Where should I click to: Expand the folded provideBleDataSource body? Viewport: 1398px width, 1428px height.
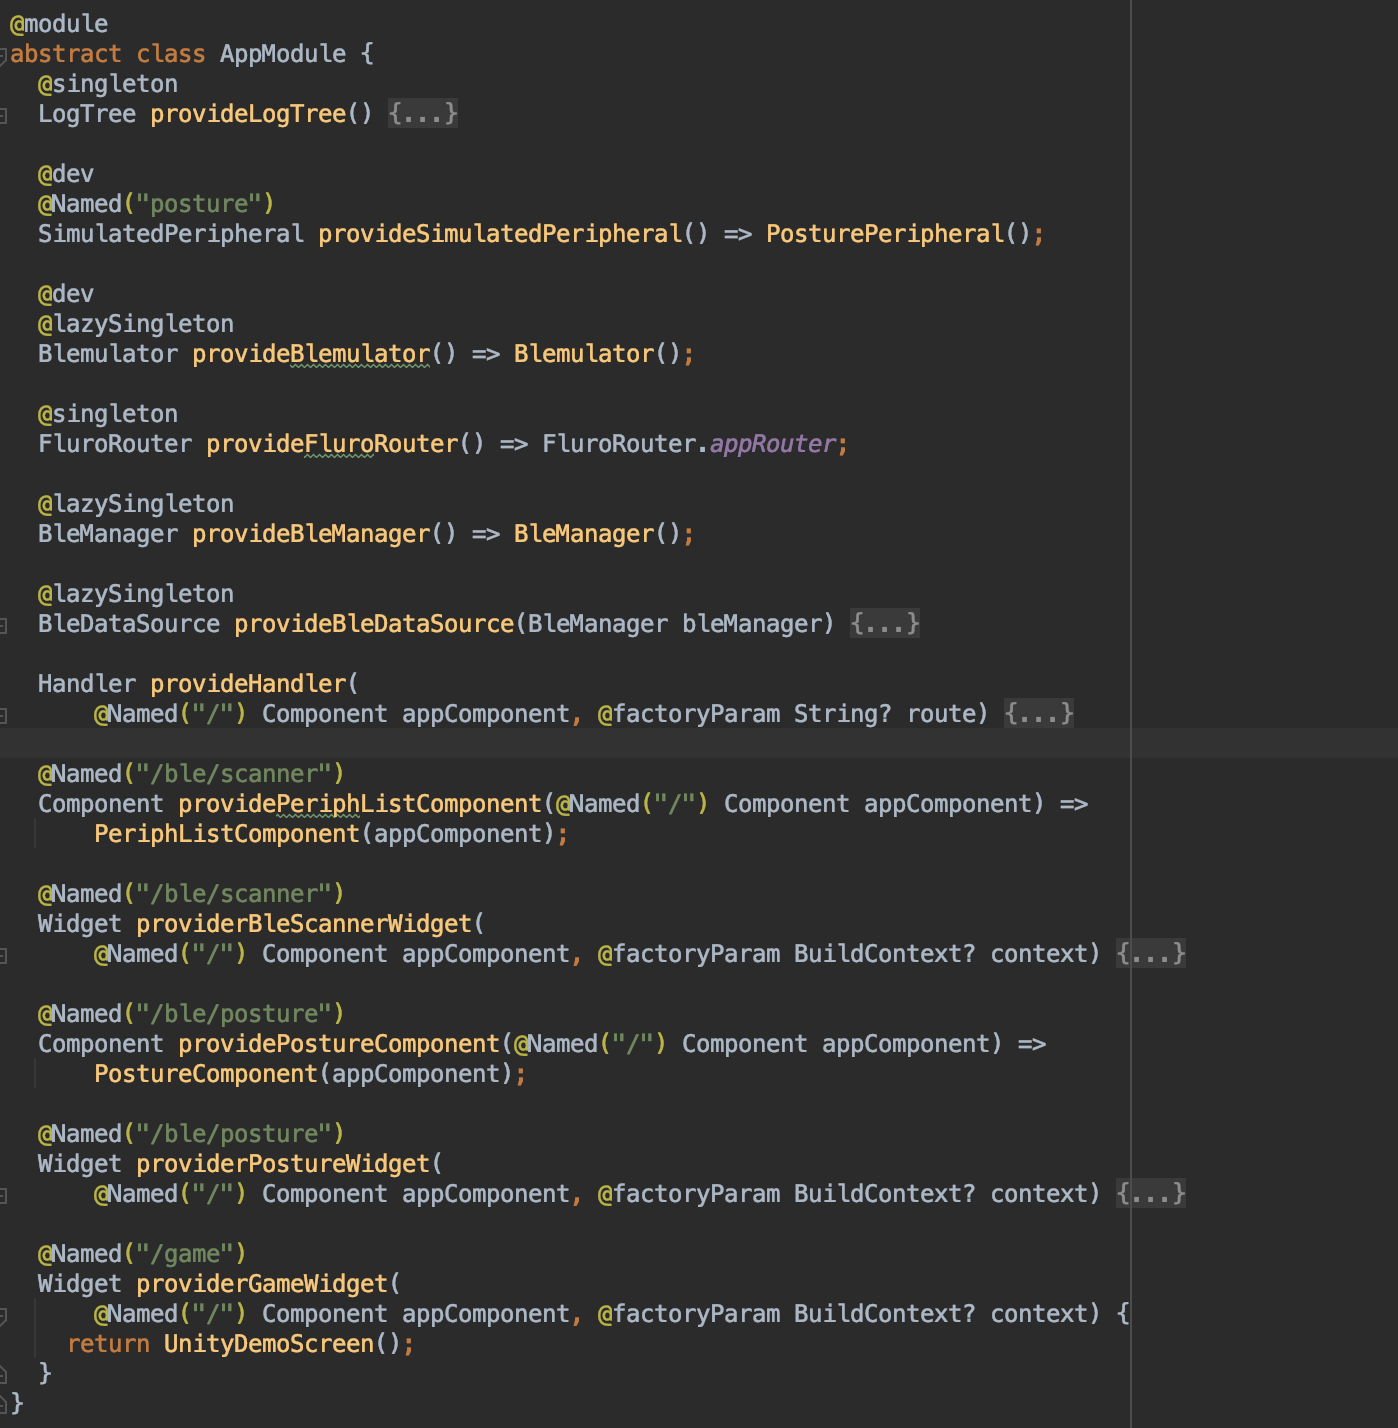point(885,624)
